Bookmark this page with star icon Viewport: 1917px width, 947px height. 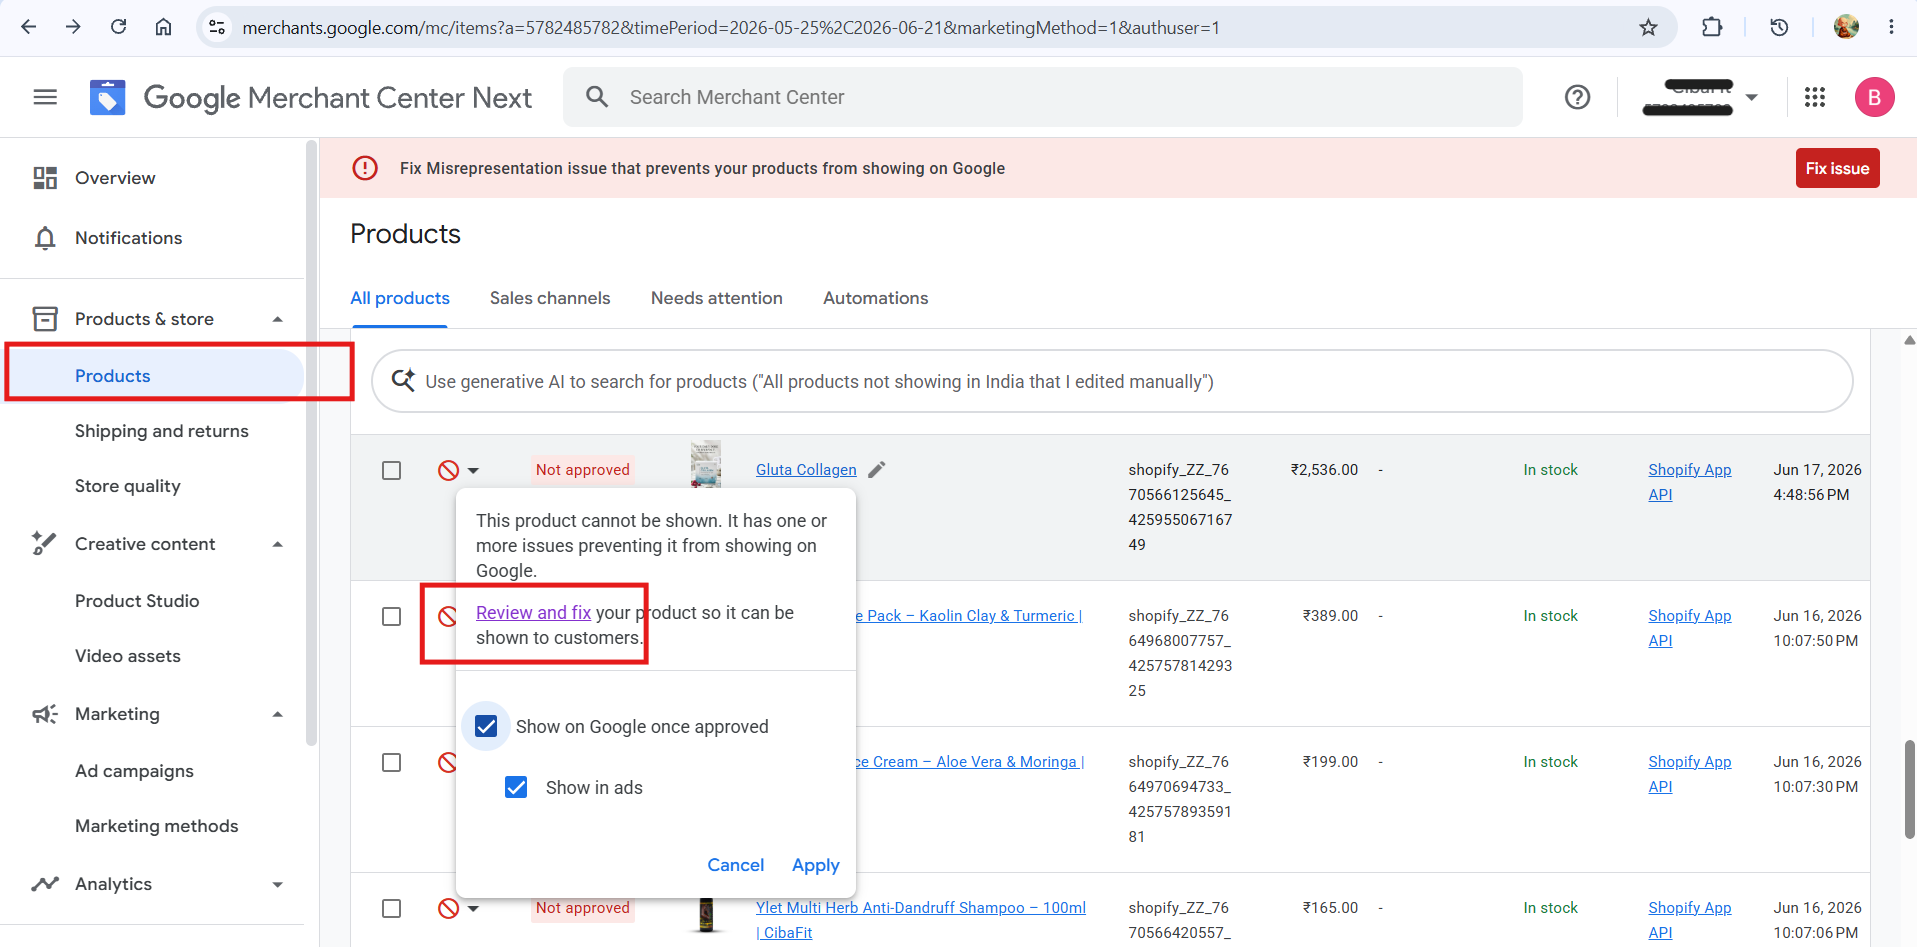coord(1648,27)
